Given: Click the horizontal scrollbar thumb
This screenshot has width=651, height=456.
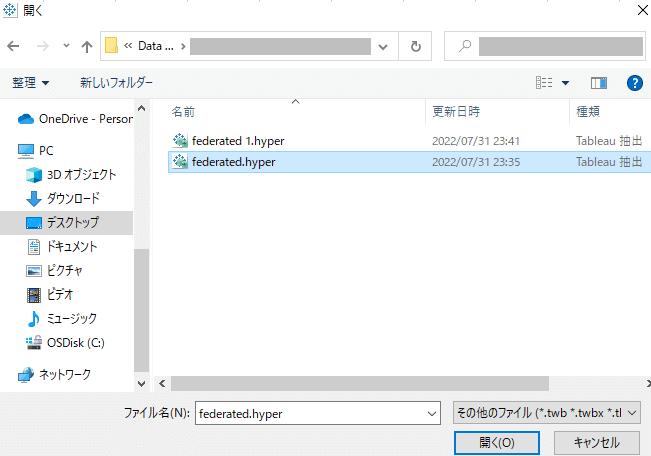Looking at the screenshot, I should click(360, 384).
